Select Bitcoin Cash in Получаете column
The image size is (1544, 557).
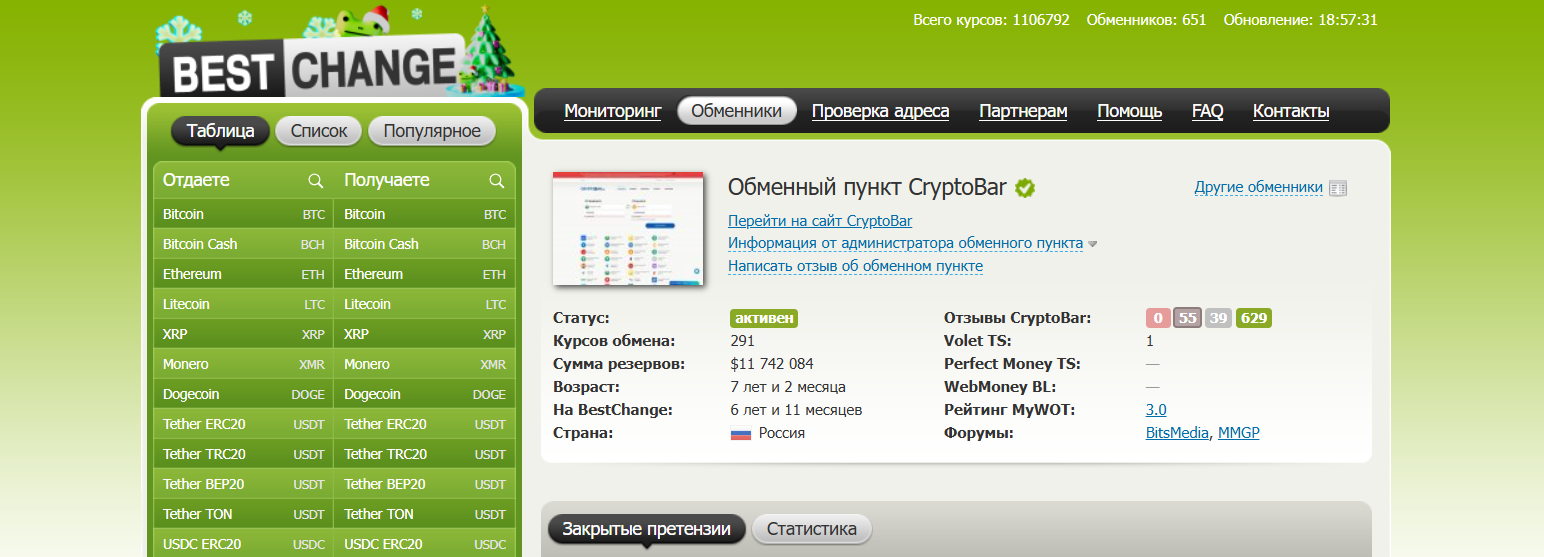coord(425,244)
